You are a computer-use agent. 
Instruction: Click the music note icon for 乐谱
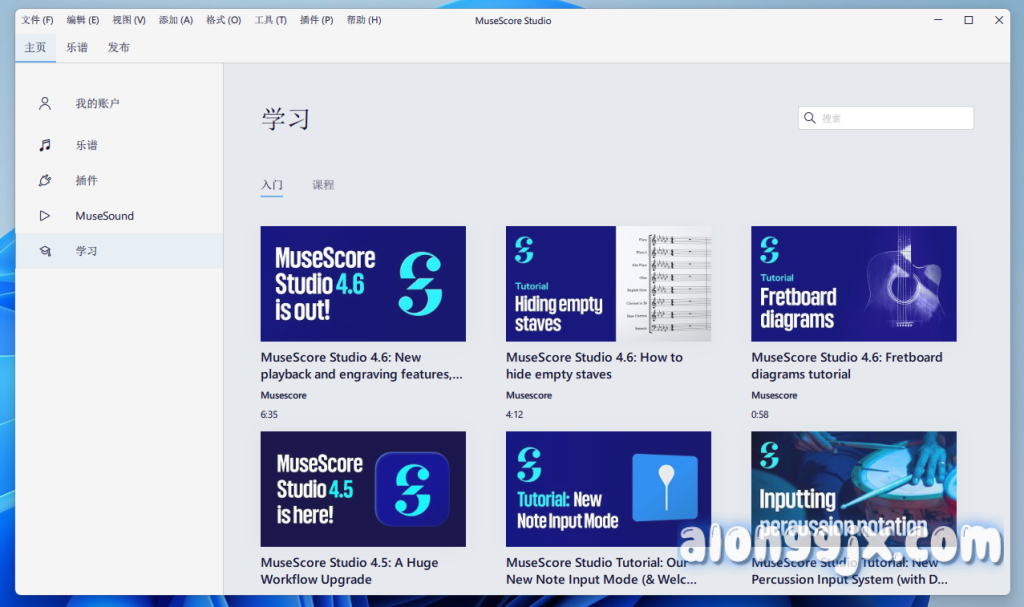(x=45, y=145)
